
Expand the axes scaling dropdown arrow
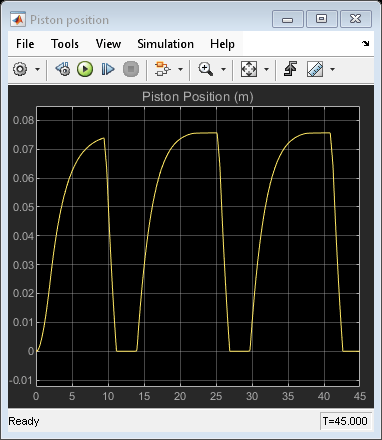pyautogui.click(x=266, y=70)
